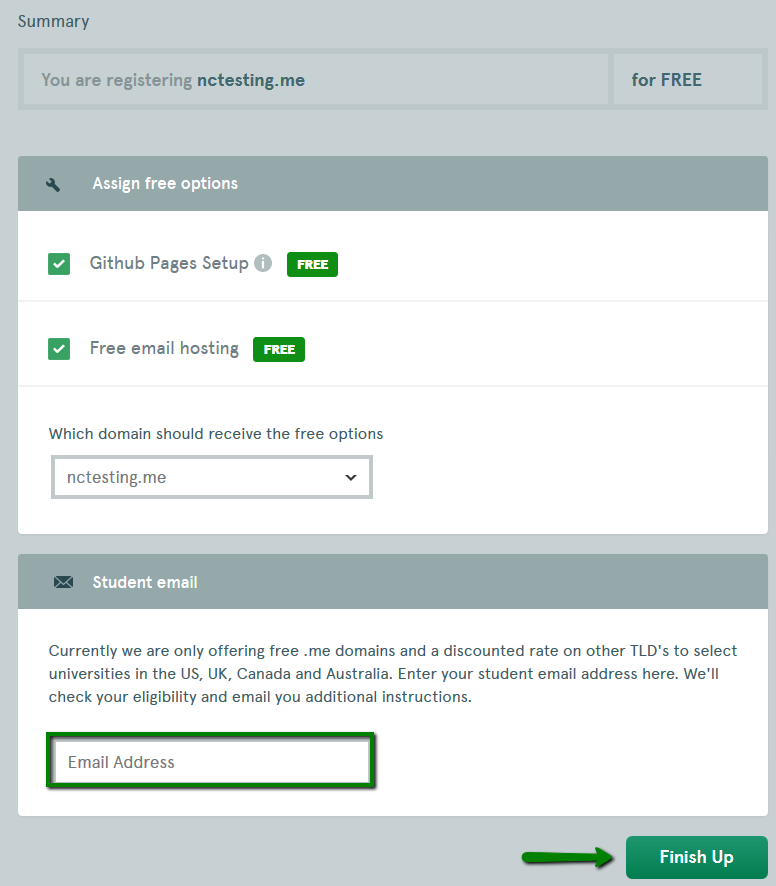Screen dimensions: 776x886
Task: Click the FREE badge beside Free email hosting
Action: (x=279, y=349)
